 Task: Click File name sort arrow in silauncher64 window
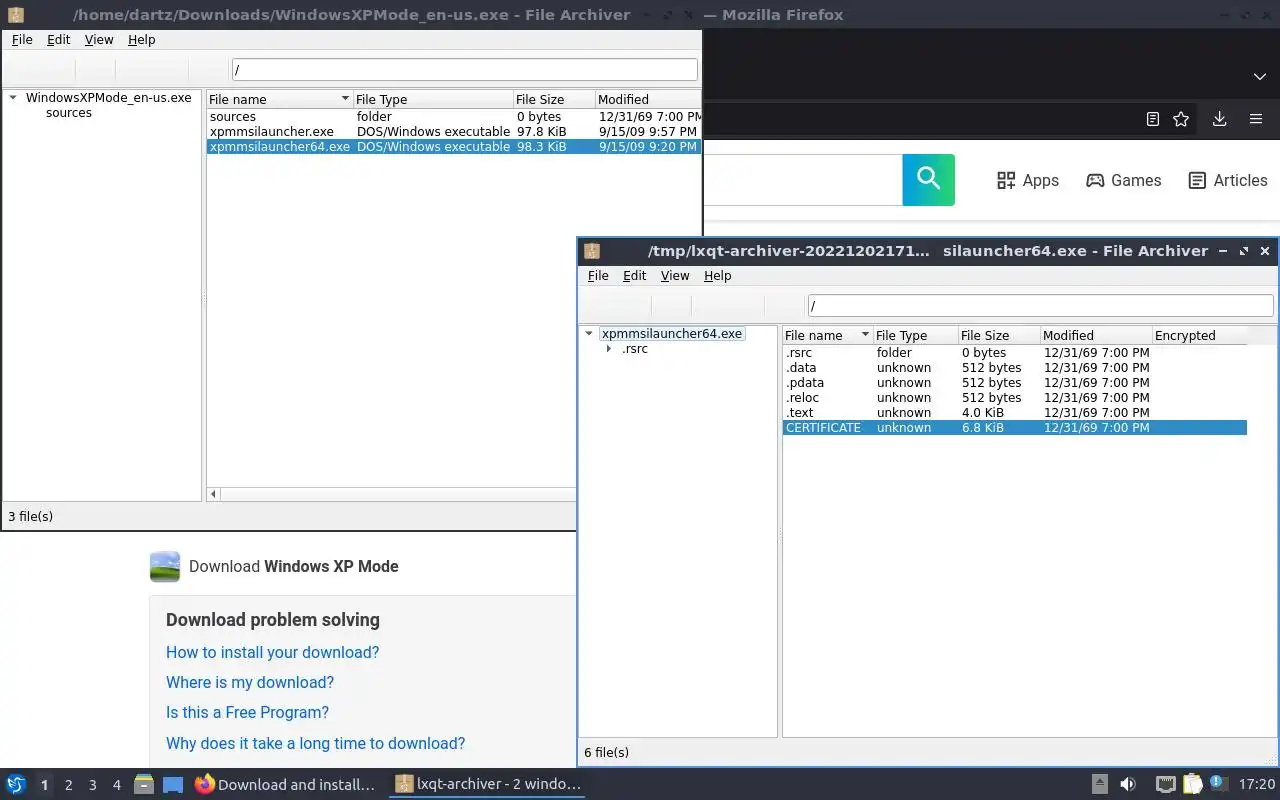(865, 335)
